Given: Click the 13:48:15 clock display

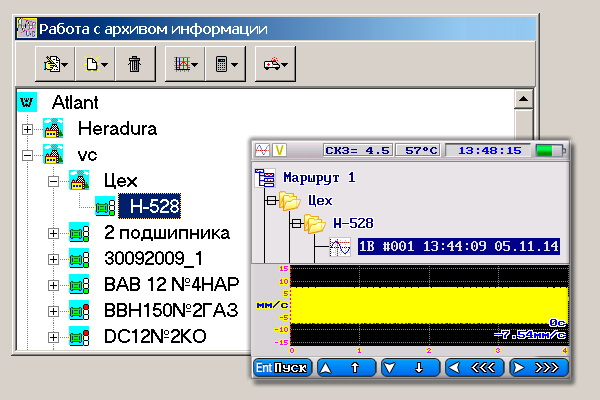Looking at the screenshot, I should click(489, 150).
